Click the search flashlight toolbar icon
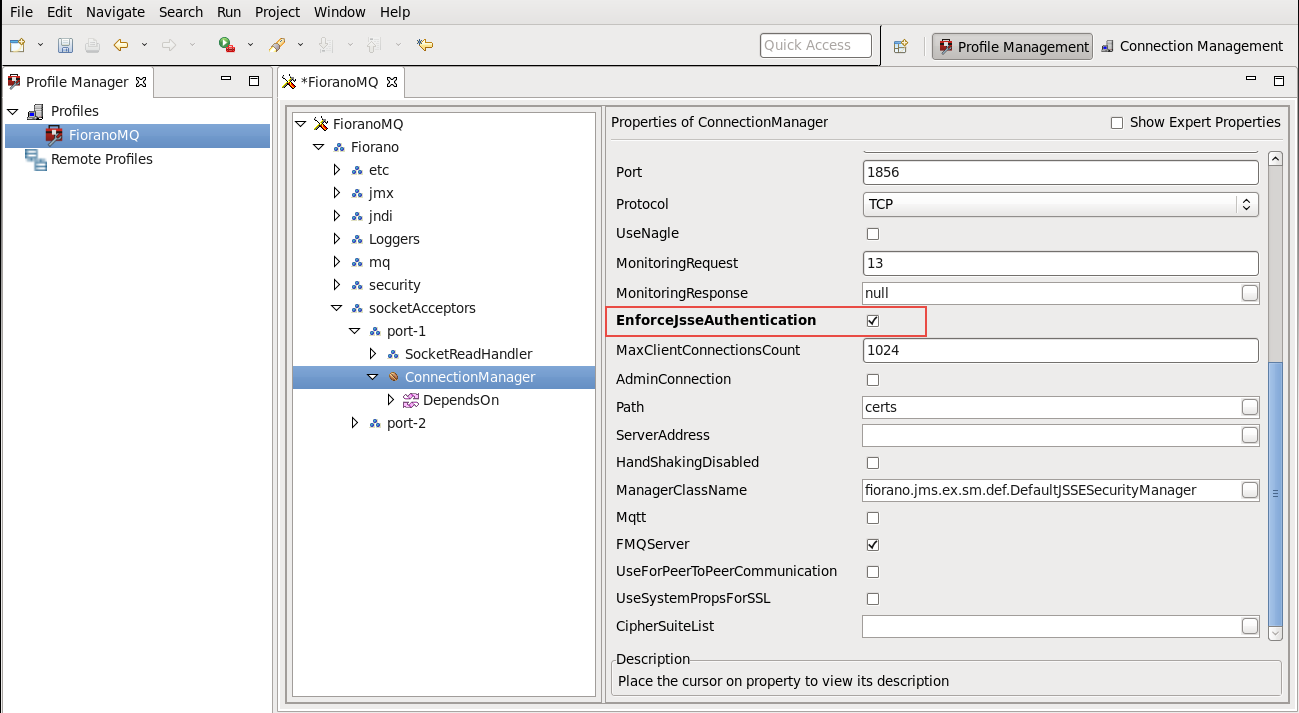Viewport: 1299px width, 713px height. pos(278,46)
